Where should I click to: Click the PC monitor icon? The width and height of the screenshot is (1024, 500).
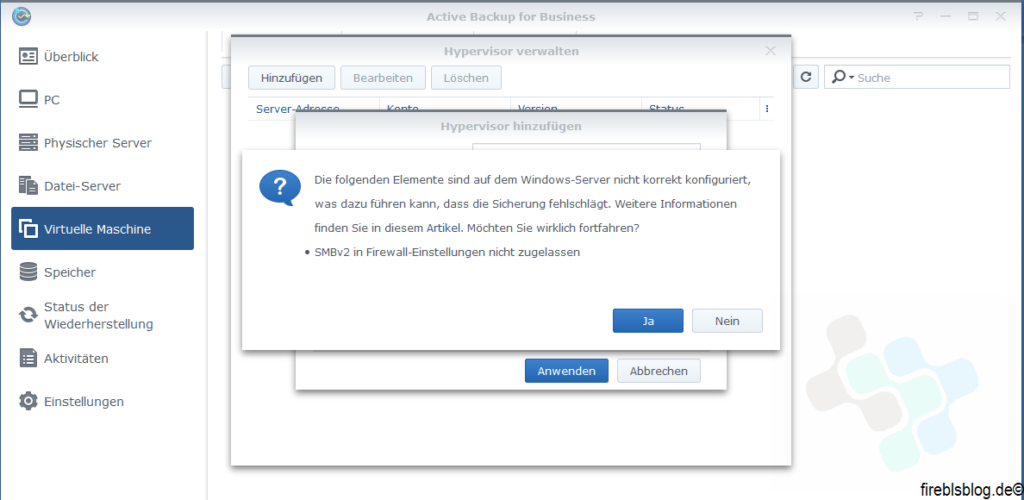[28, 100]
